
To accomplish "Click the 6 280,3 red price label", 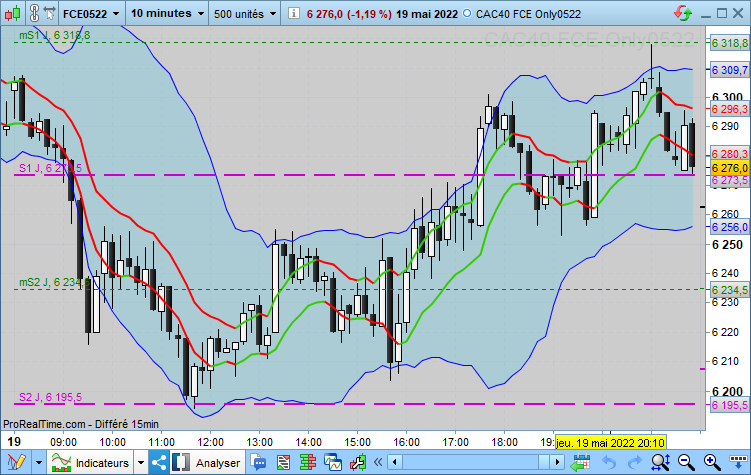I will (x=729, y=154).
